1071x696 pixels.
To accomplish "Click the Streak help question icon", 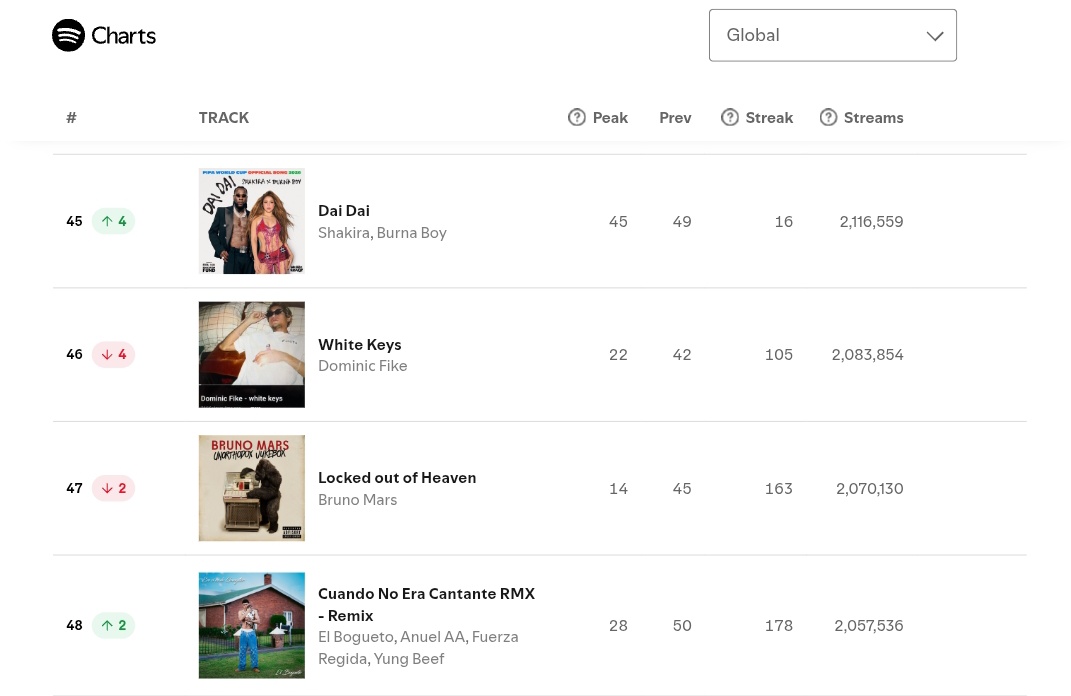I will [729, 117].
